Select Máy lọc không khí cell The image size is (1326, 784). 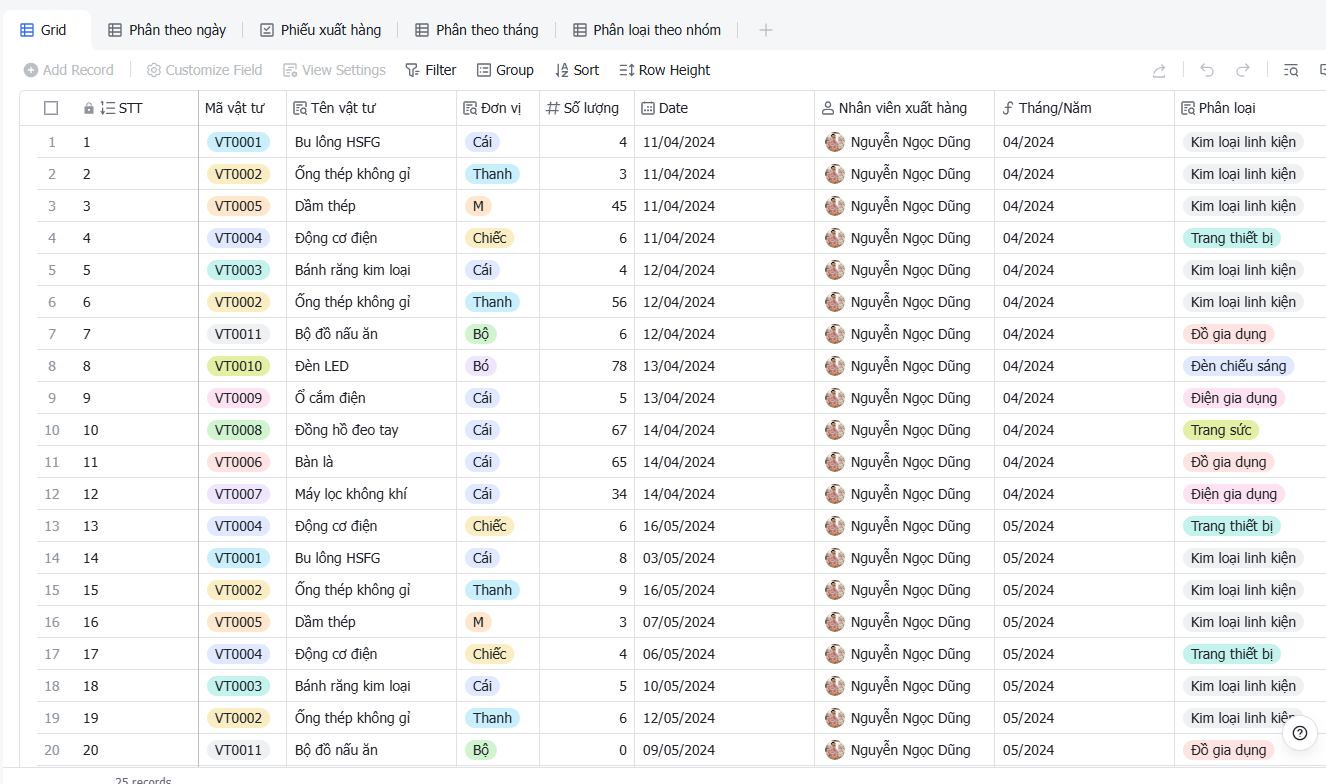coord(371,494)
